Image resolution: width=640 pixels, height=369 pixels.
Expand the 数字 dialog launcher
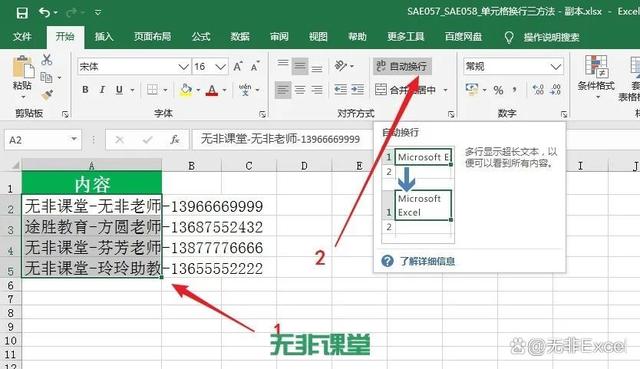(x=564, y=114)
